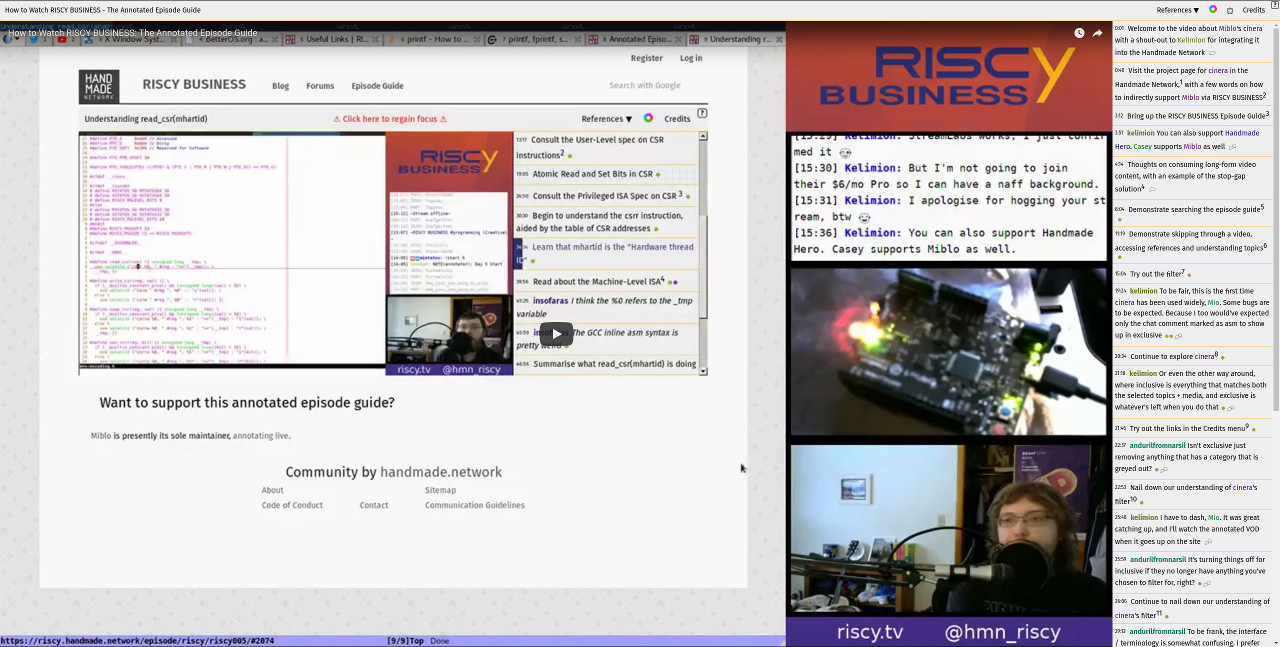The image size is (1280, 647).
Task: Click the 'Click here to regain focus' link
Action: 390,118
